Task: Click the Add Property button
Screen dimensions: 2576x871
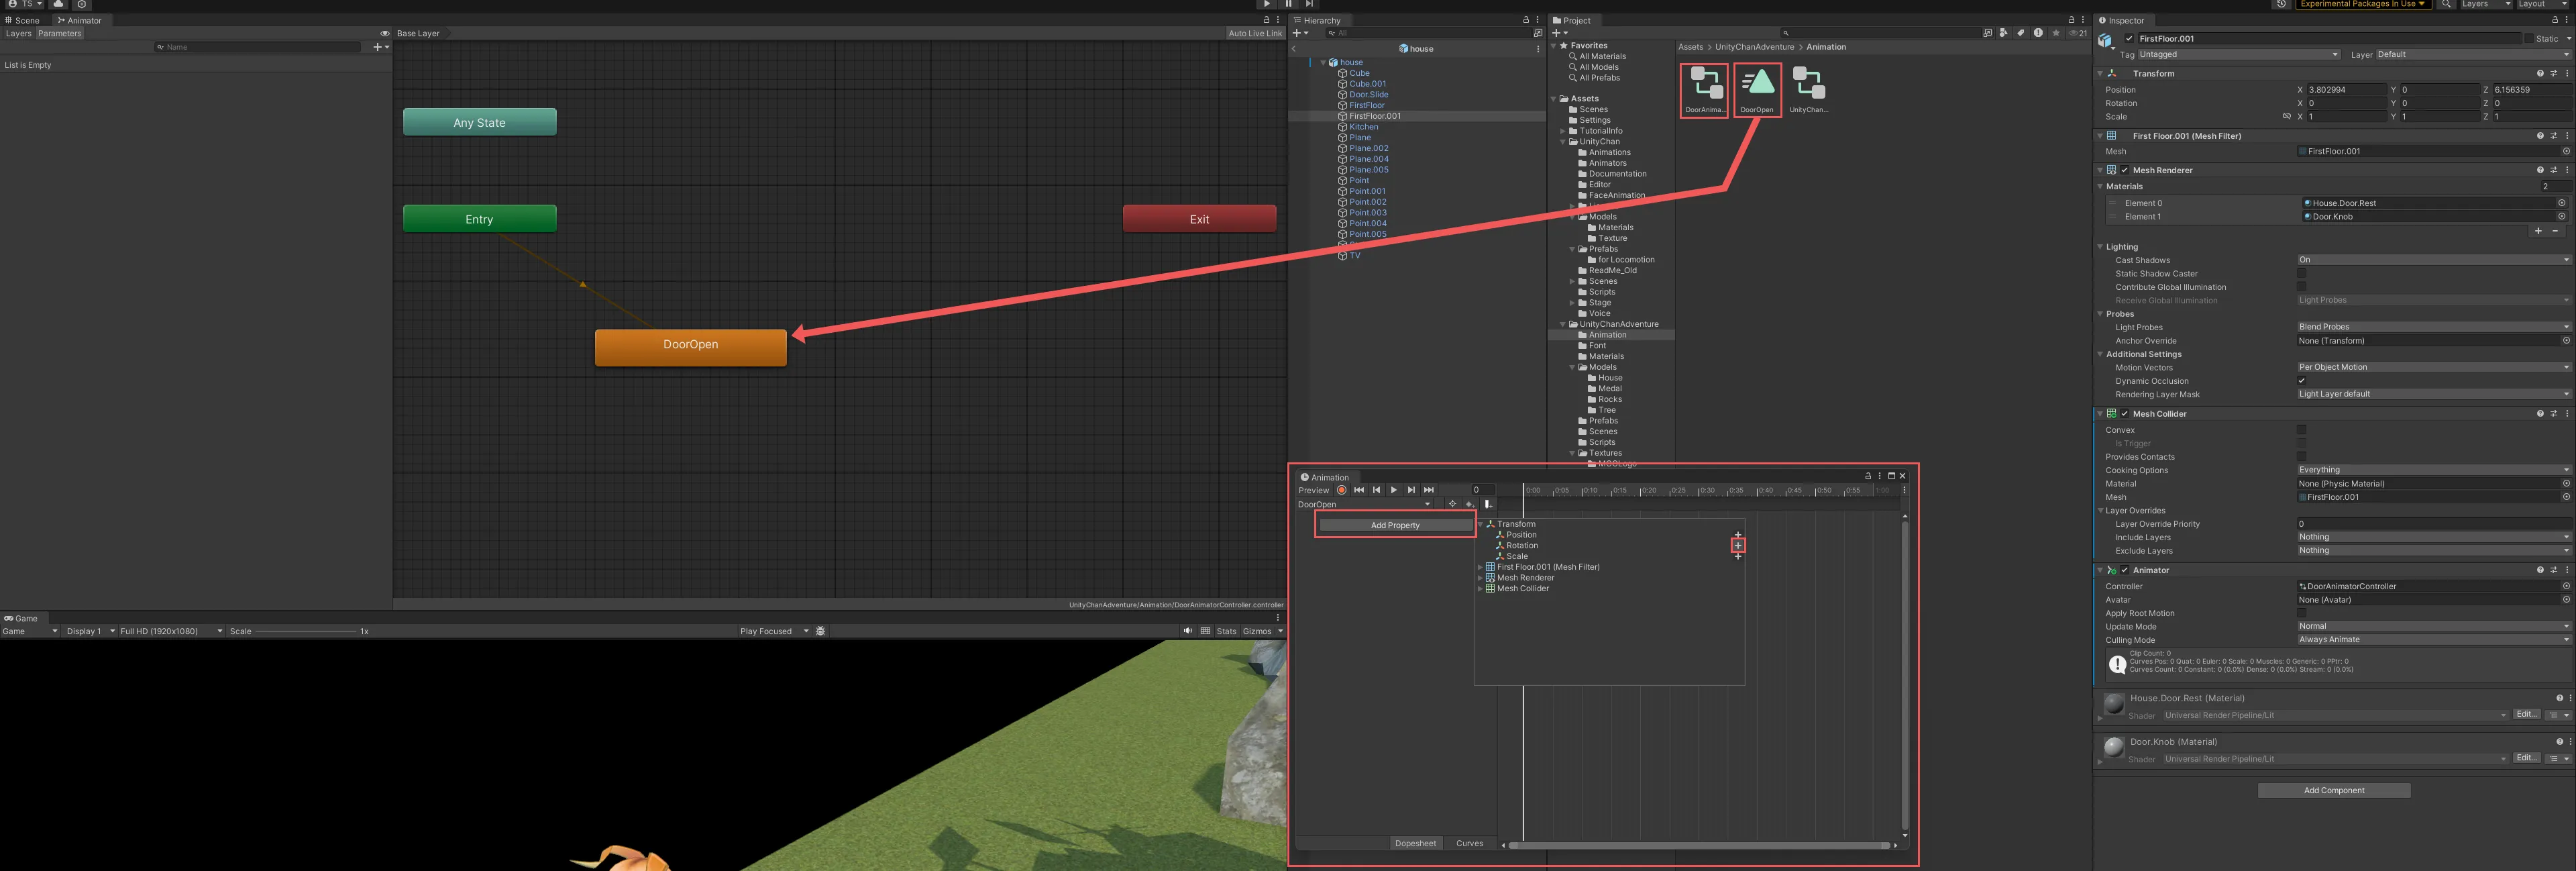Action: tap(1394, 525)
